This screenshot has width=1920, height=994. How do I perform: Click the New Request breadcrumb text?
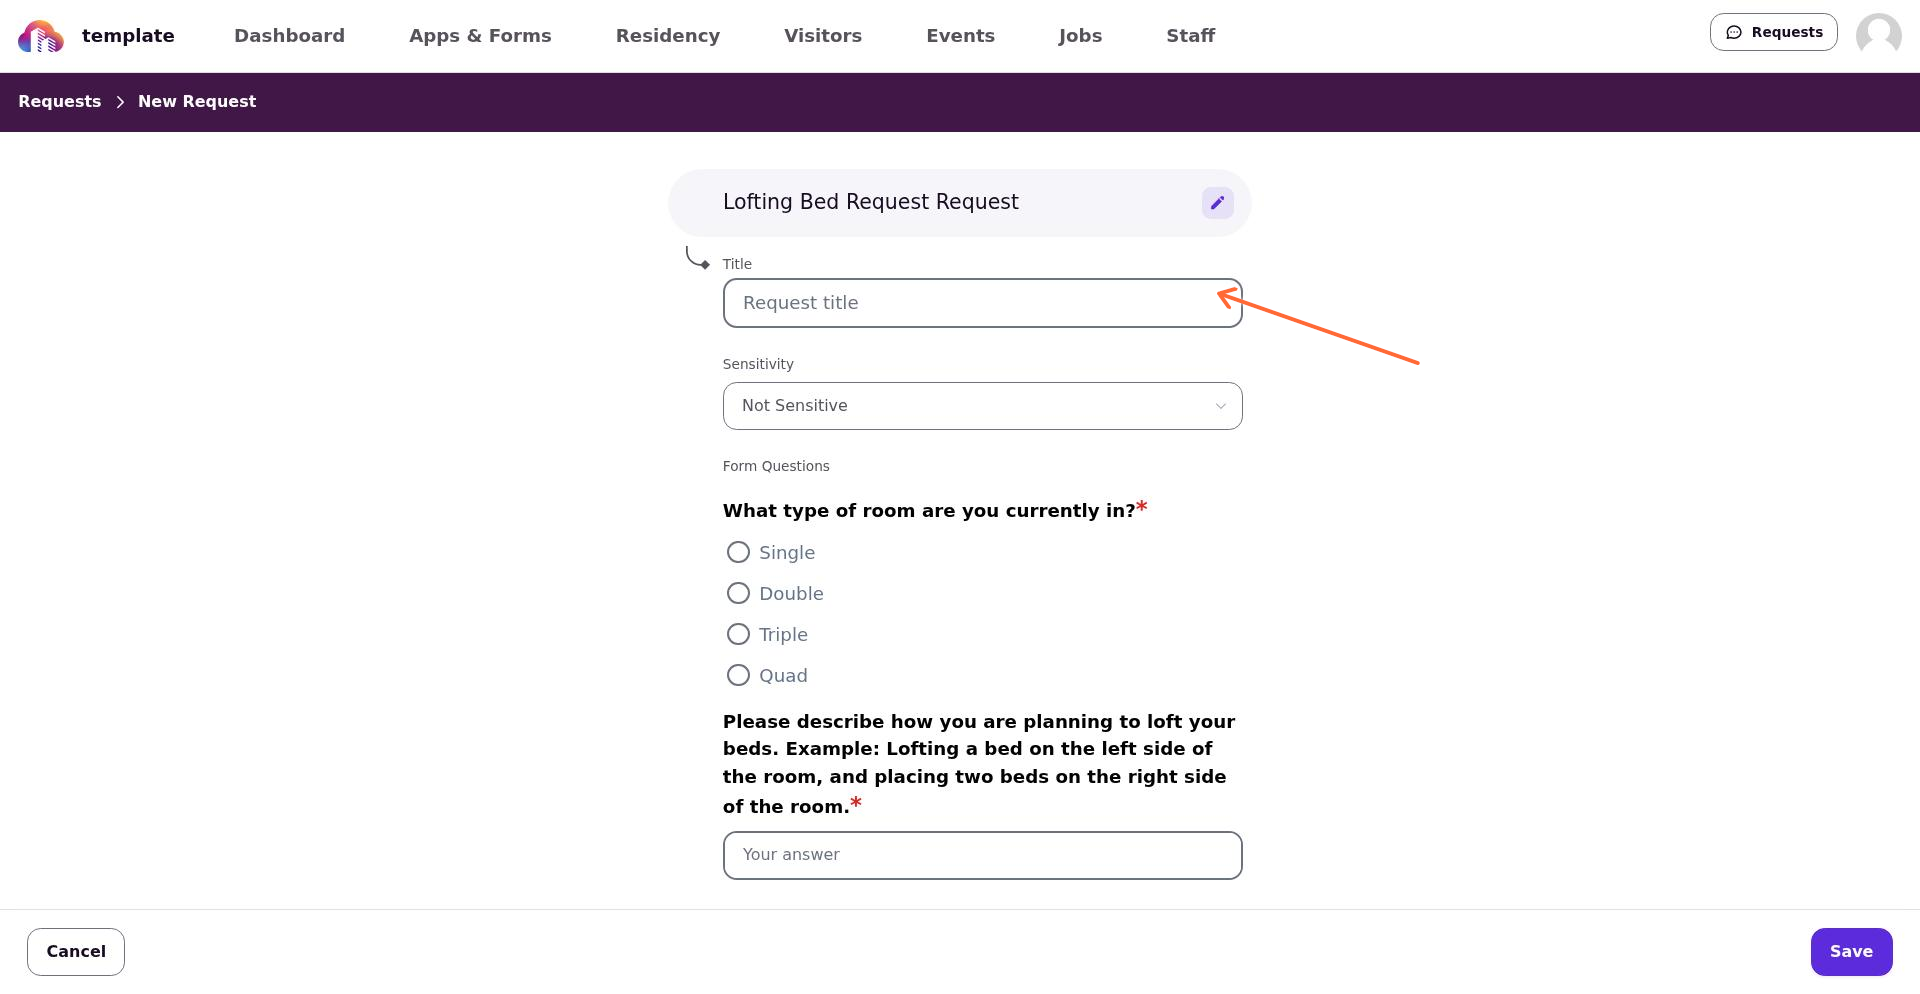click(197, 102)
